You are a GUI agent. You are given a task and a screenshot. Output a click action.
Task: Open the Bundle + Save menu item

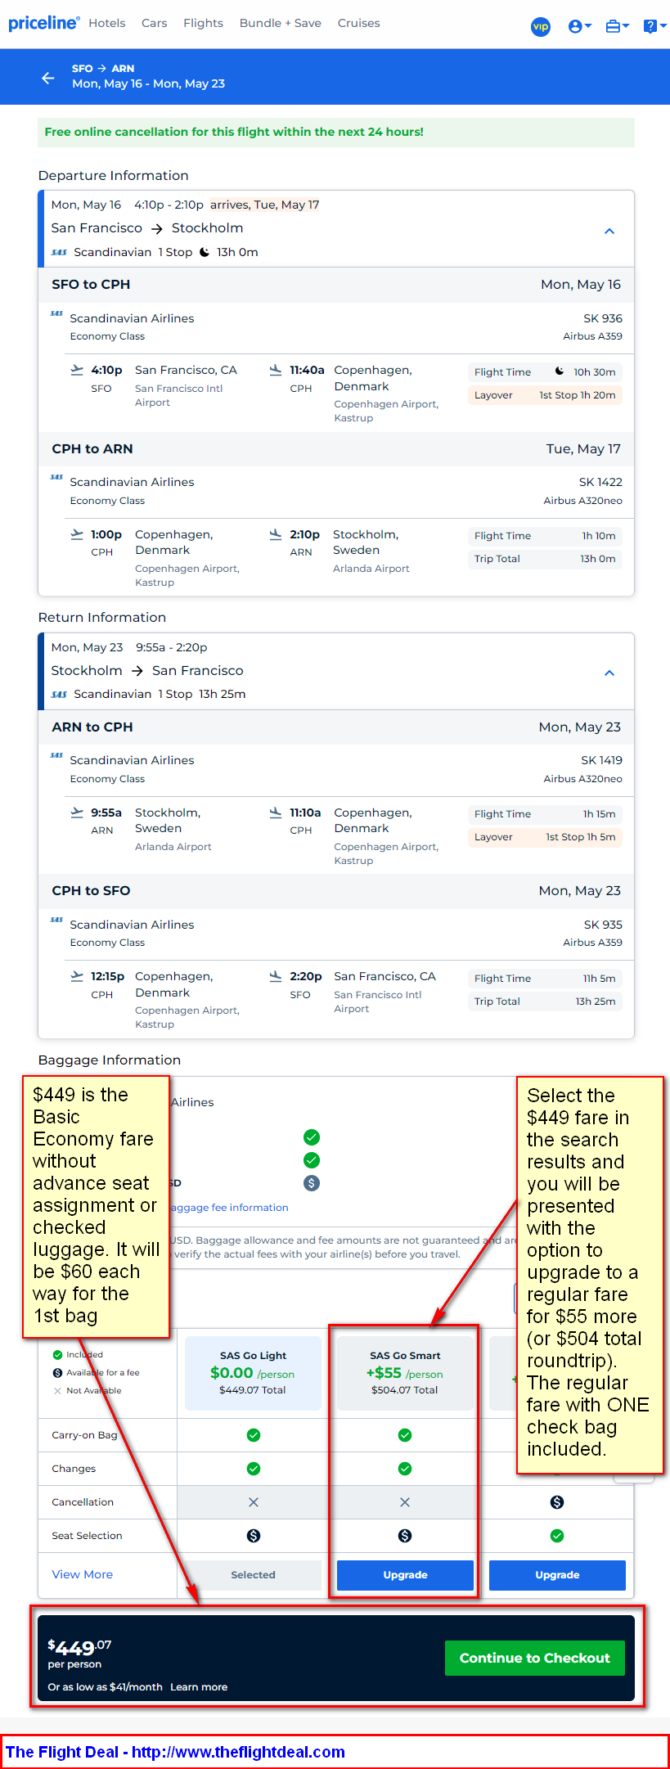click(280, 23)
